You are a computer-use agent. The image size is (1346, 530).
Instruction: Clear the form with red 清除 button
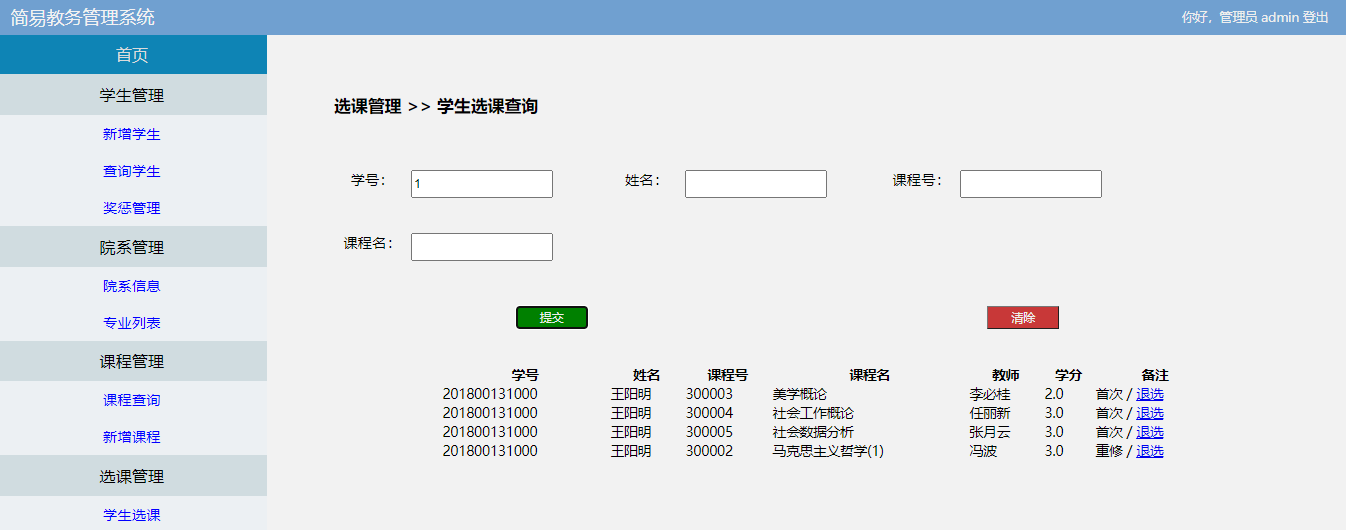click(x=1023, y=318)
